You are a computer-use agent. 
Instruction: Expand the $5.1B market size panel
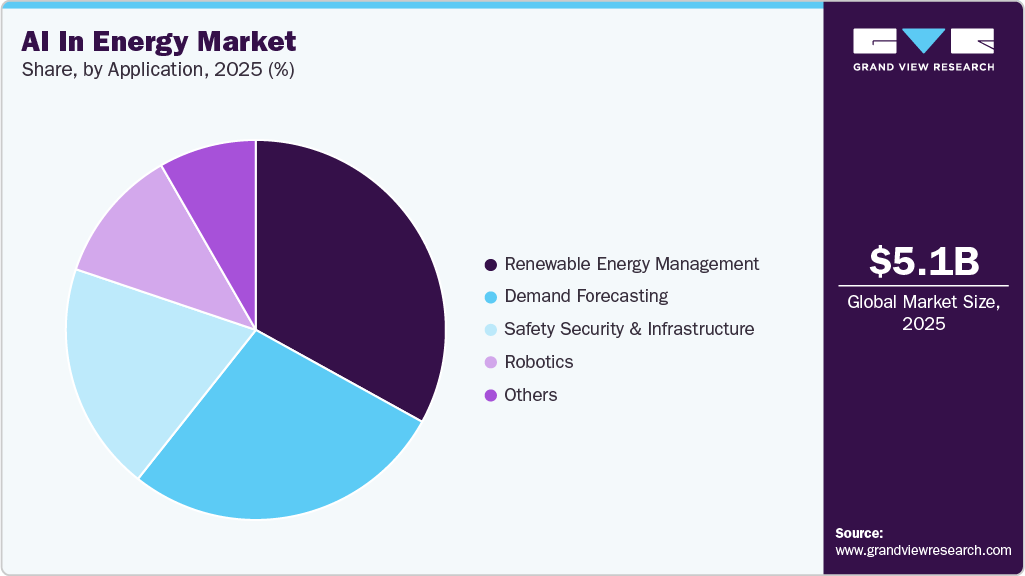coord(922,262)
